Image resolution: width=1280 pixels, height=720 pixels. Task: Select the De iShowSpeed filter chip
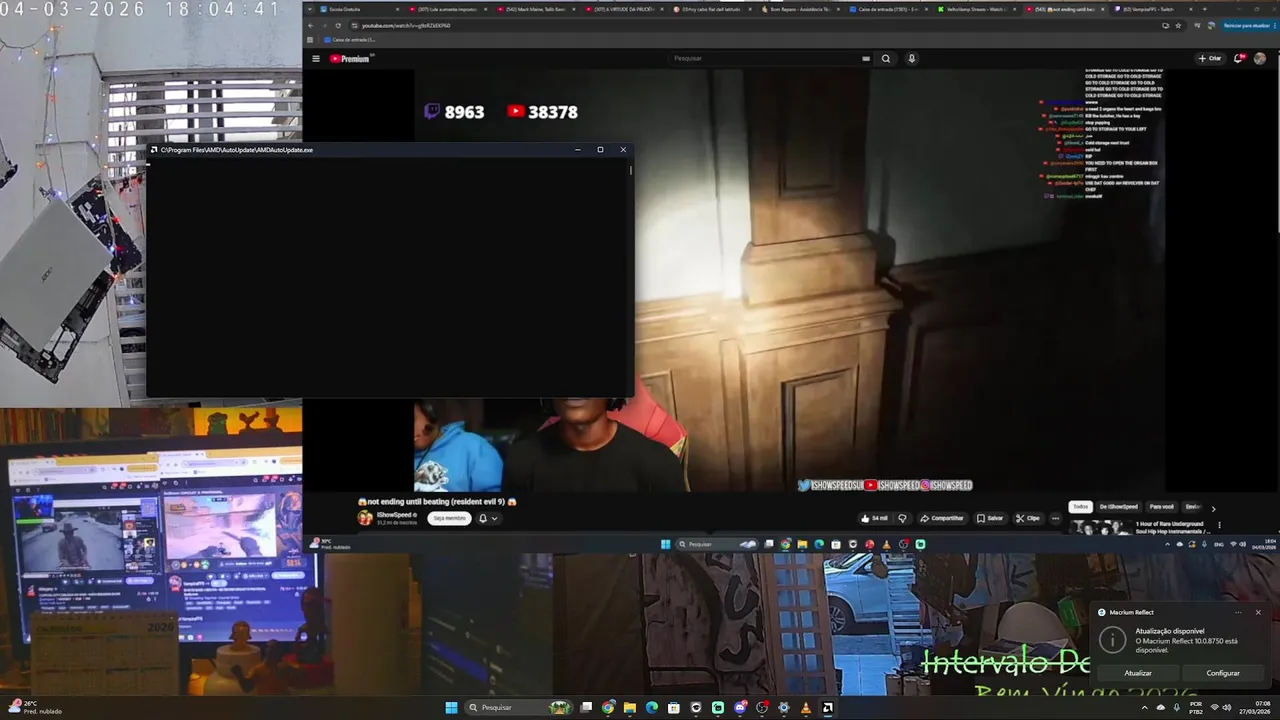coord(1119,507)
